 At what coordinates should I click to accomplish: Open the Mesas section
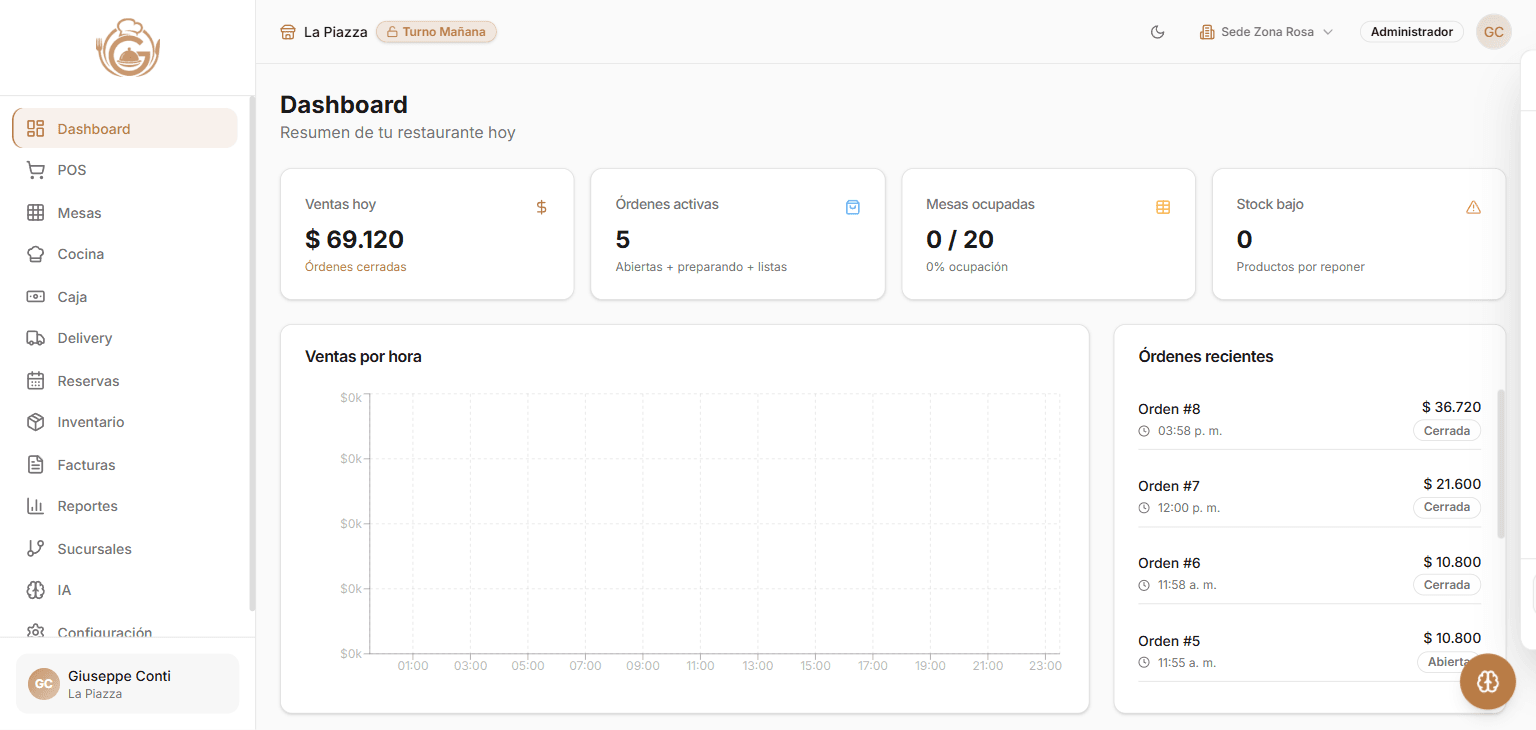pos(125,213)
